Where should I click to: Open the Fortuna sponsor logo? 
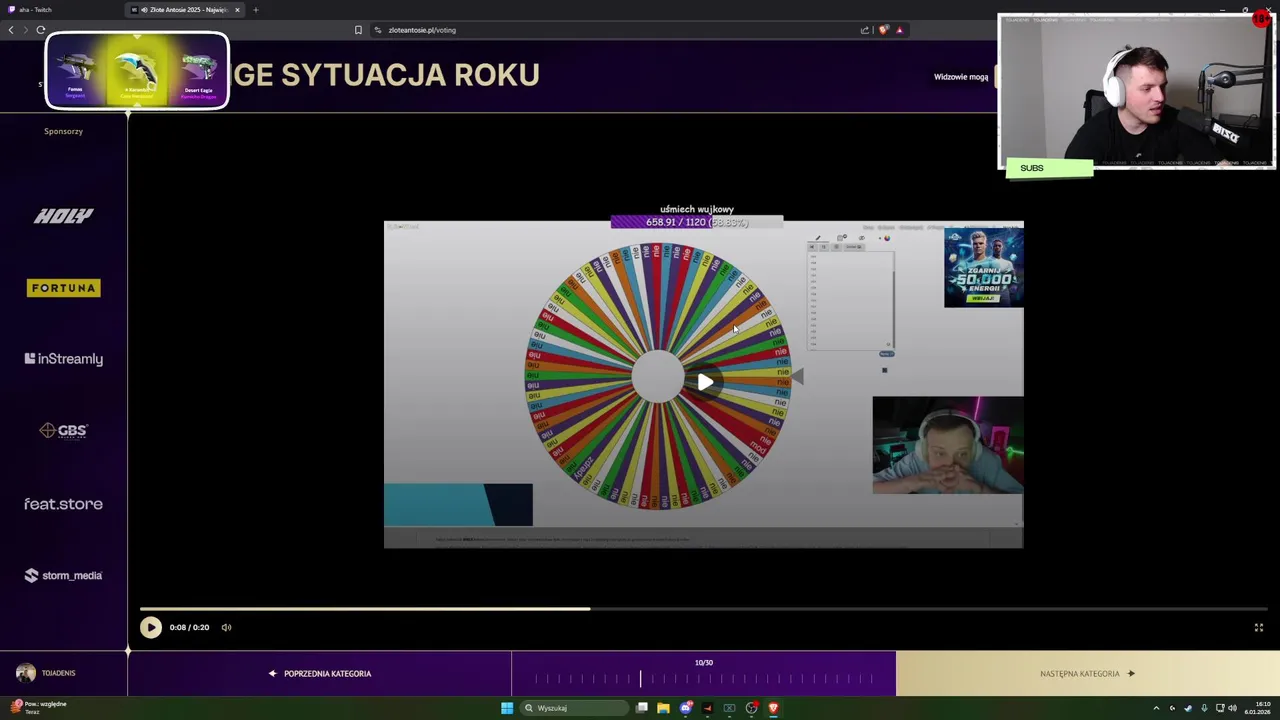(64, 288)
